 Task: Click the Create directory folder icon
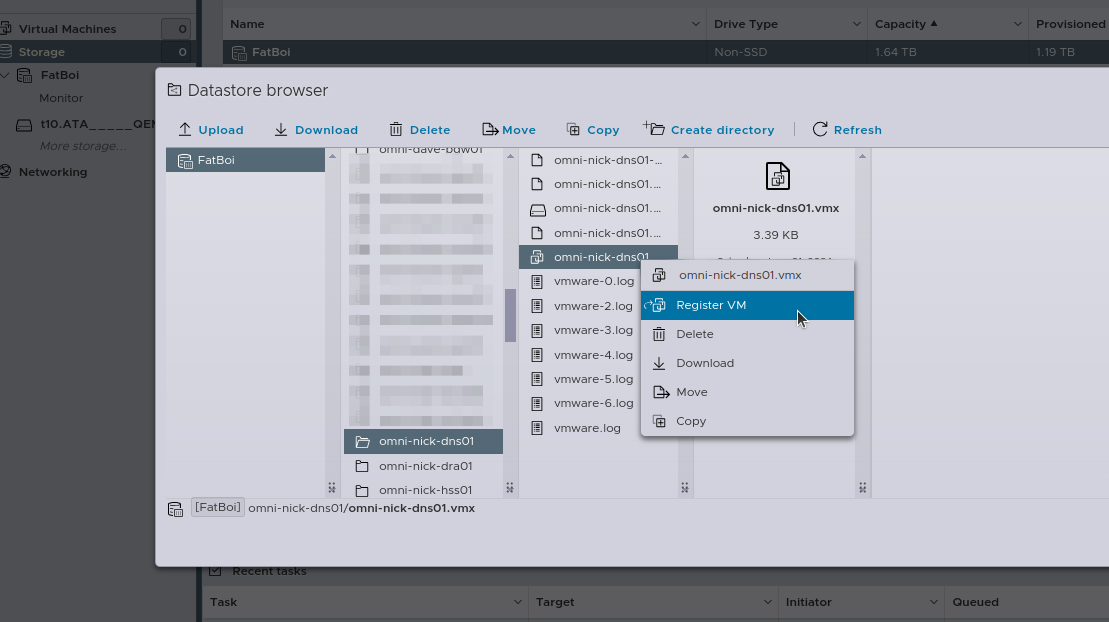pyautogui.click(x=654, y=129)
